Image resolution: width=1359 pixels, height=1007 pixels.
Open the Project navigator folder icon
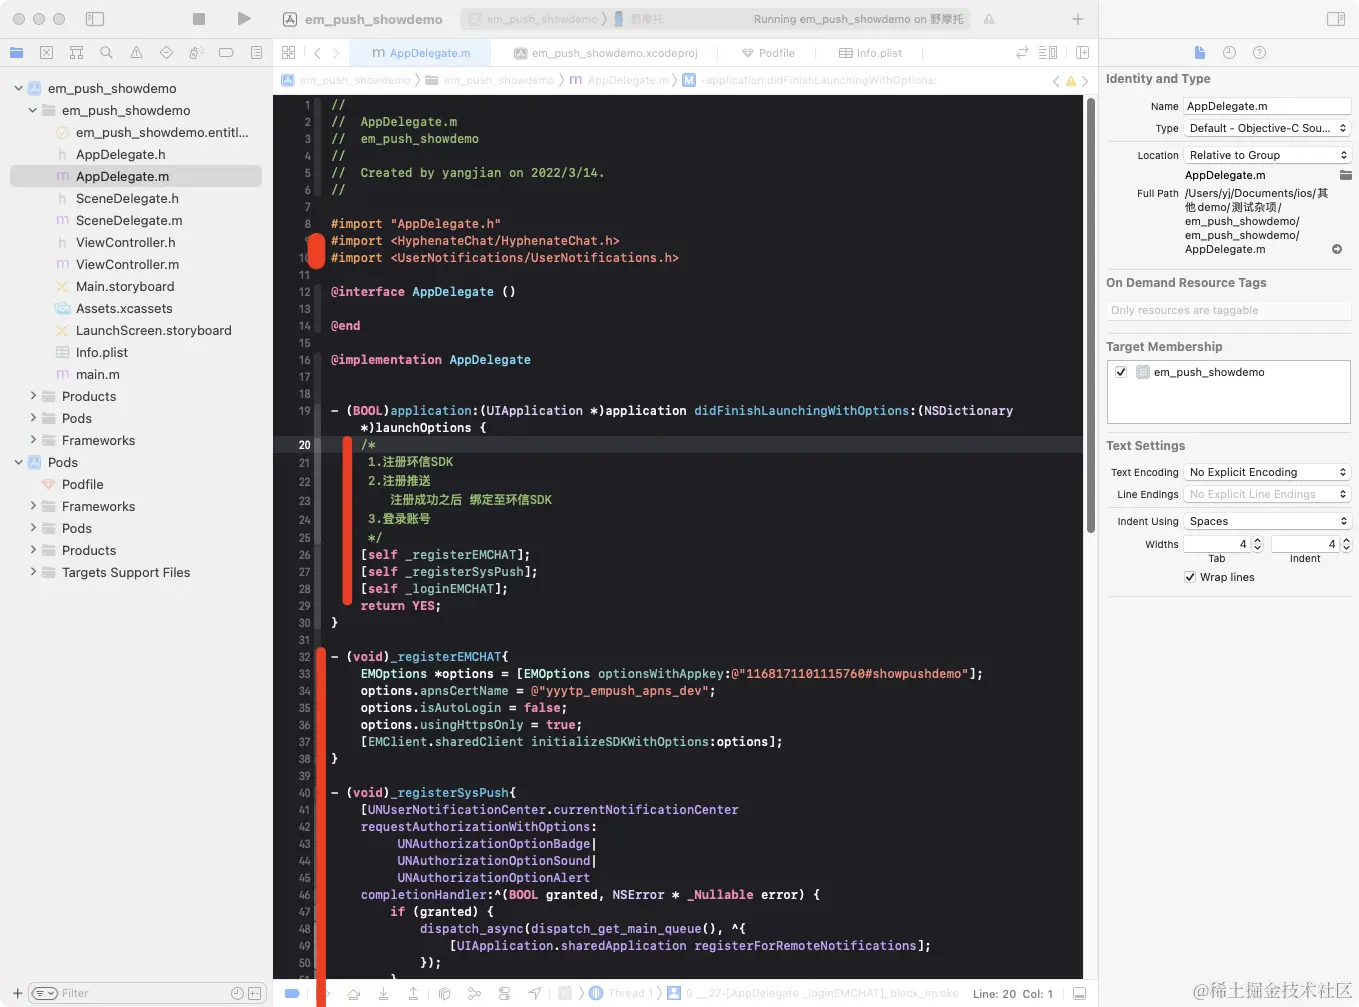(x=16, y=53)
